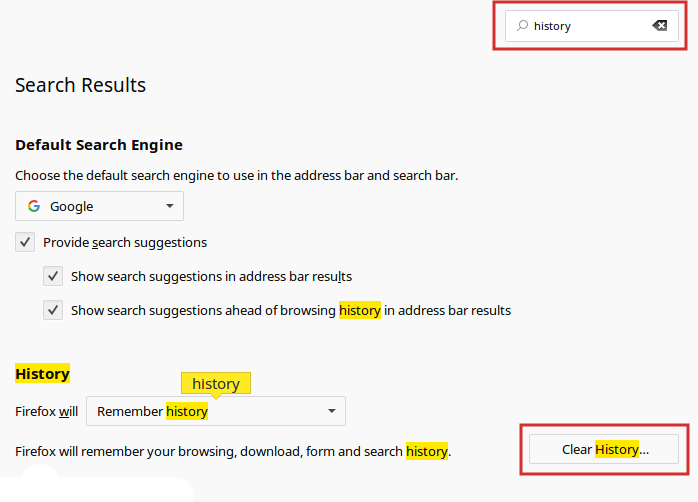Click the Search Results heading
This screenshot has height=502, width=698.
[x=81, y=85]
